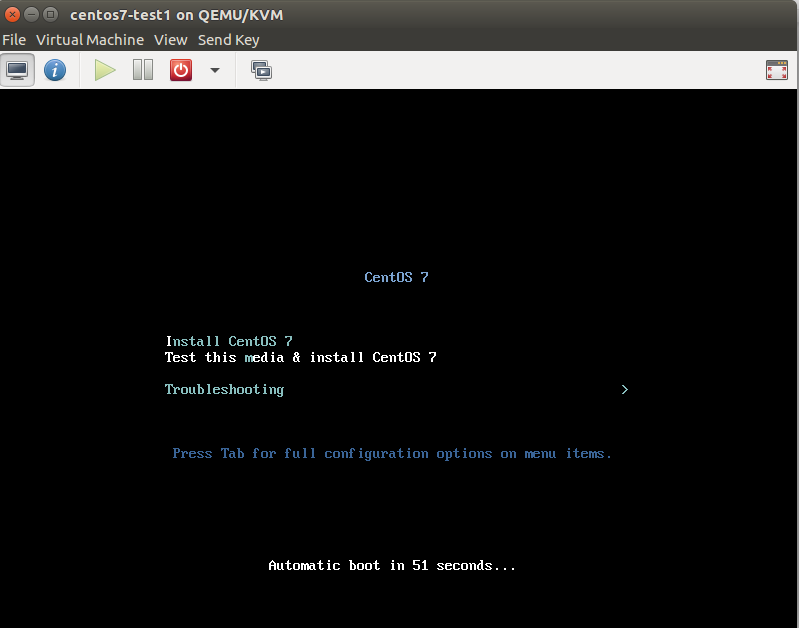Viewport: 799px width, 628px height.
Task: Maximize the centos7-test1 window
Action: point(50,14)
